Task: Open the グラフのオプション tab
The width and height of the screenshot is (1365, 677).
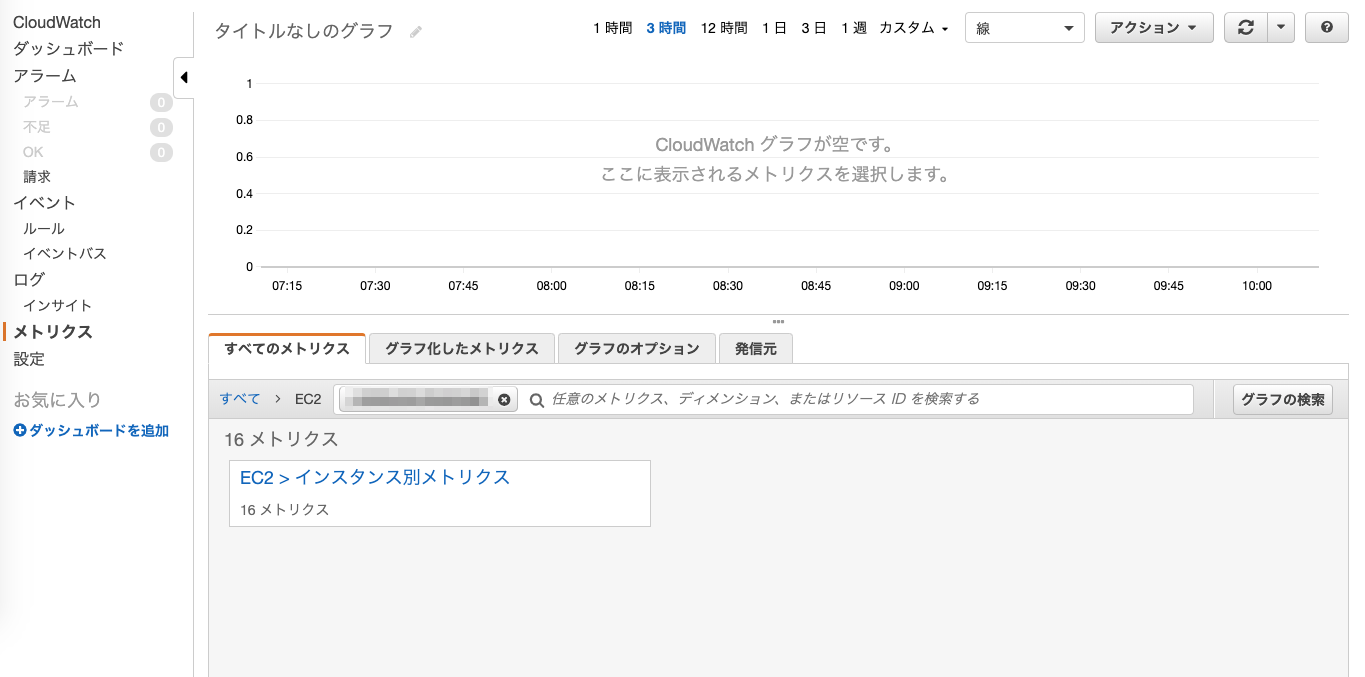Action: pyautogui.click(x=637, y=348)
